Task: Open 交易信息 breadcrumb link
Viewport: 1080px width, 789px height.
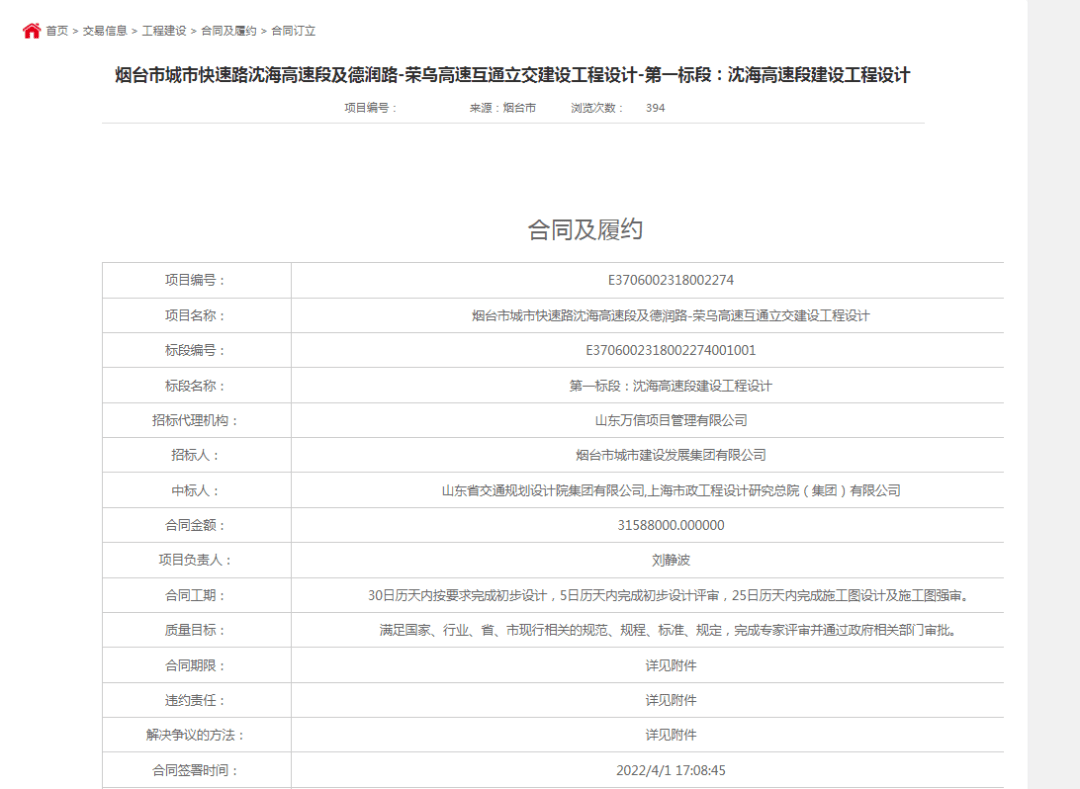Action: pos(104,31)
